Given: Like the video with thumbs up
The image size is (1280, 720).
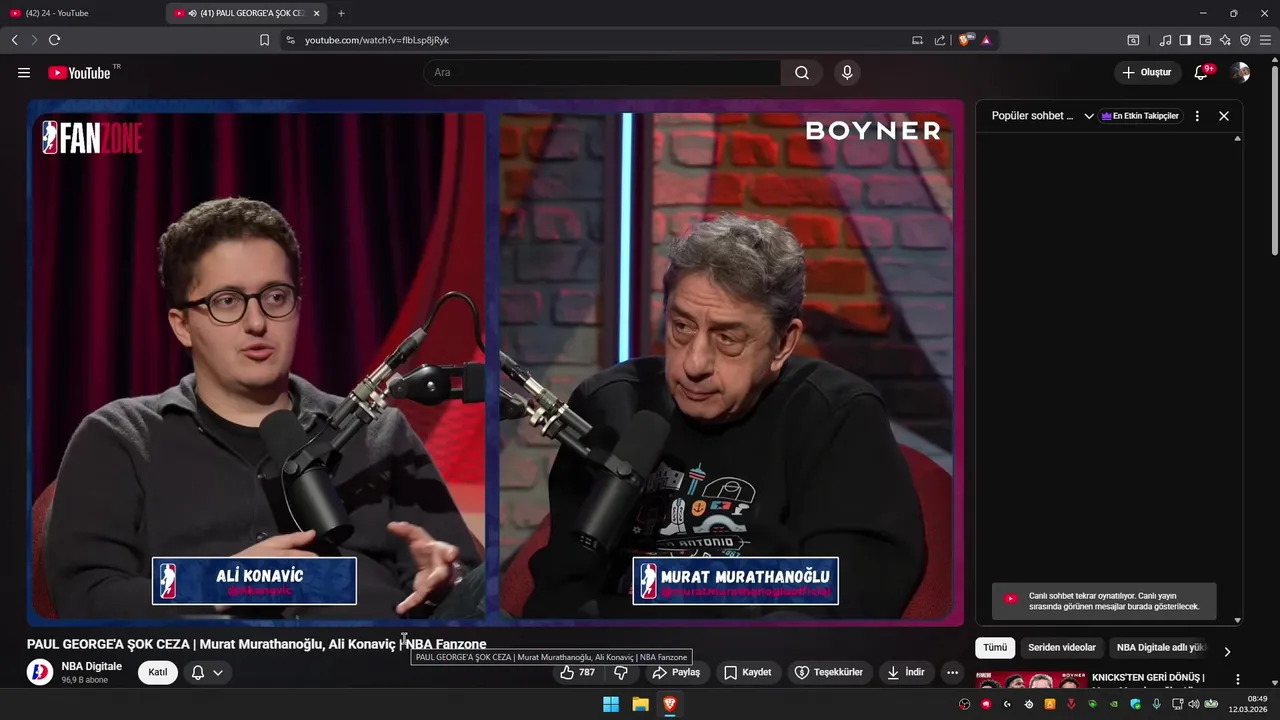Looking at the screenshot, I should click(x=578, y=673).
